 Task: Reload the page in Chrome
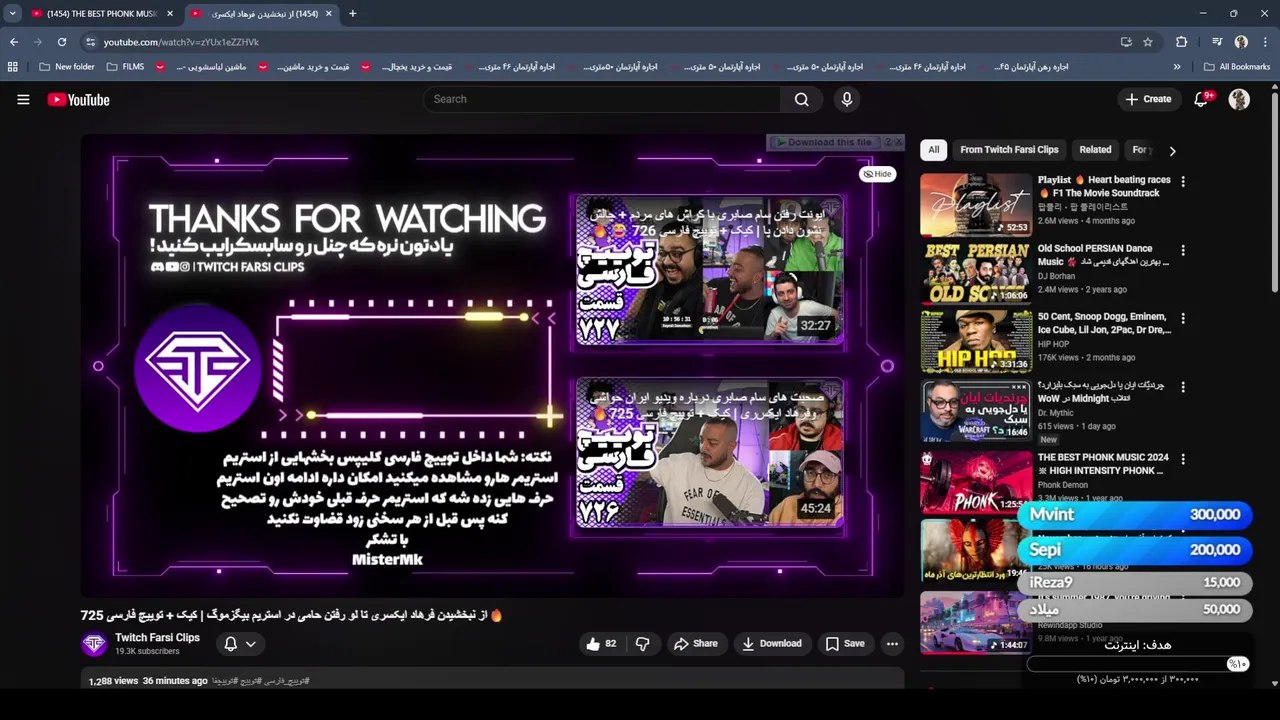pos(62,42)
